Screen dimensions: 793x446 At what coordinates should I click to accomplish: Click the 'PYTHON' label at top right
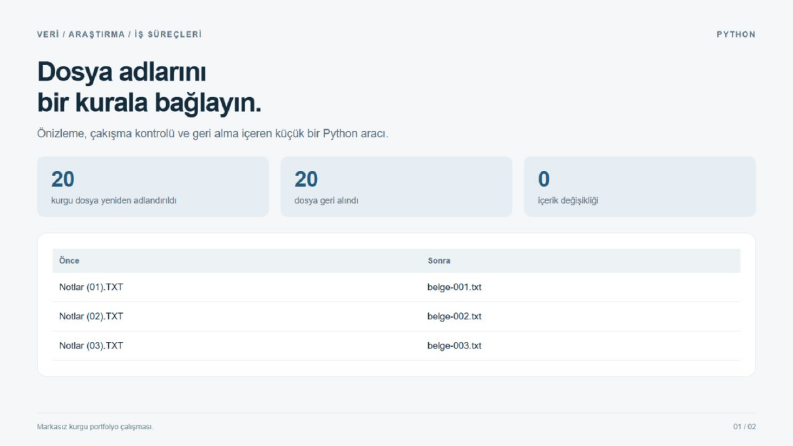click(736, 34)
